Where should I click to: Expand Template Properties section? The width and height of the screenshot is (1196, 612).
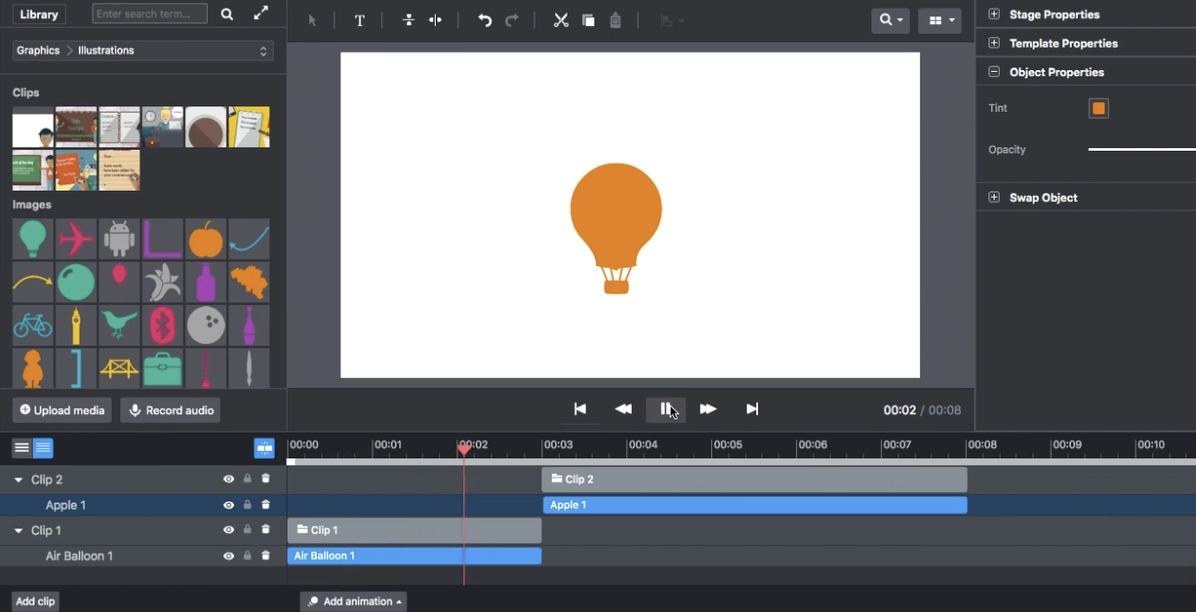coord(994,43)
